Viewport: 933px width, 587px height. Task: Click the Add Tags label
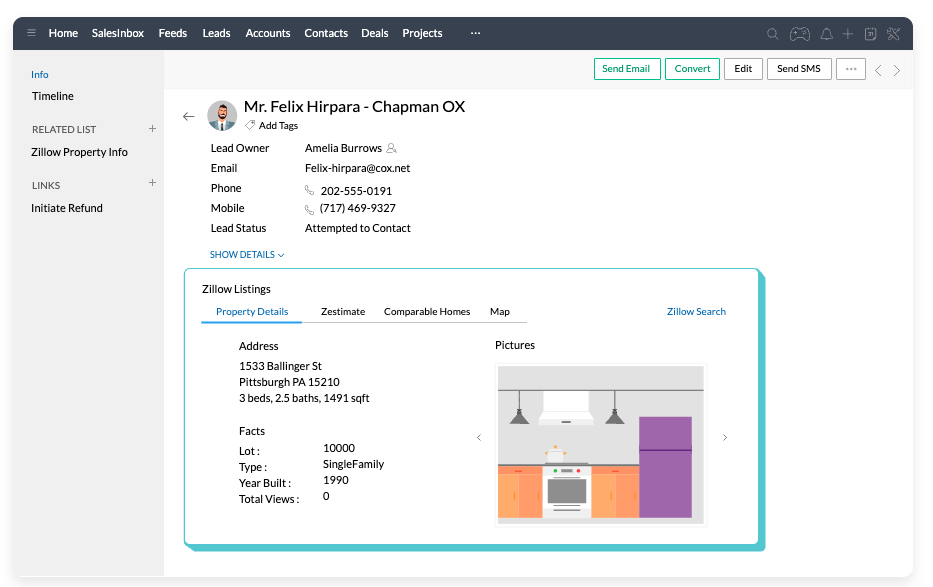[277, 125]
